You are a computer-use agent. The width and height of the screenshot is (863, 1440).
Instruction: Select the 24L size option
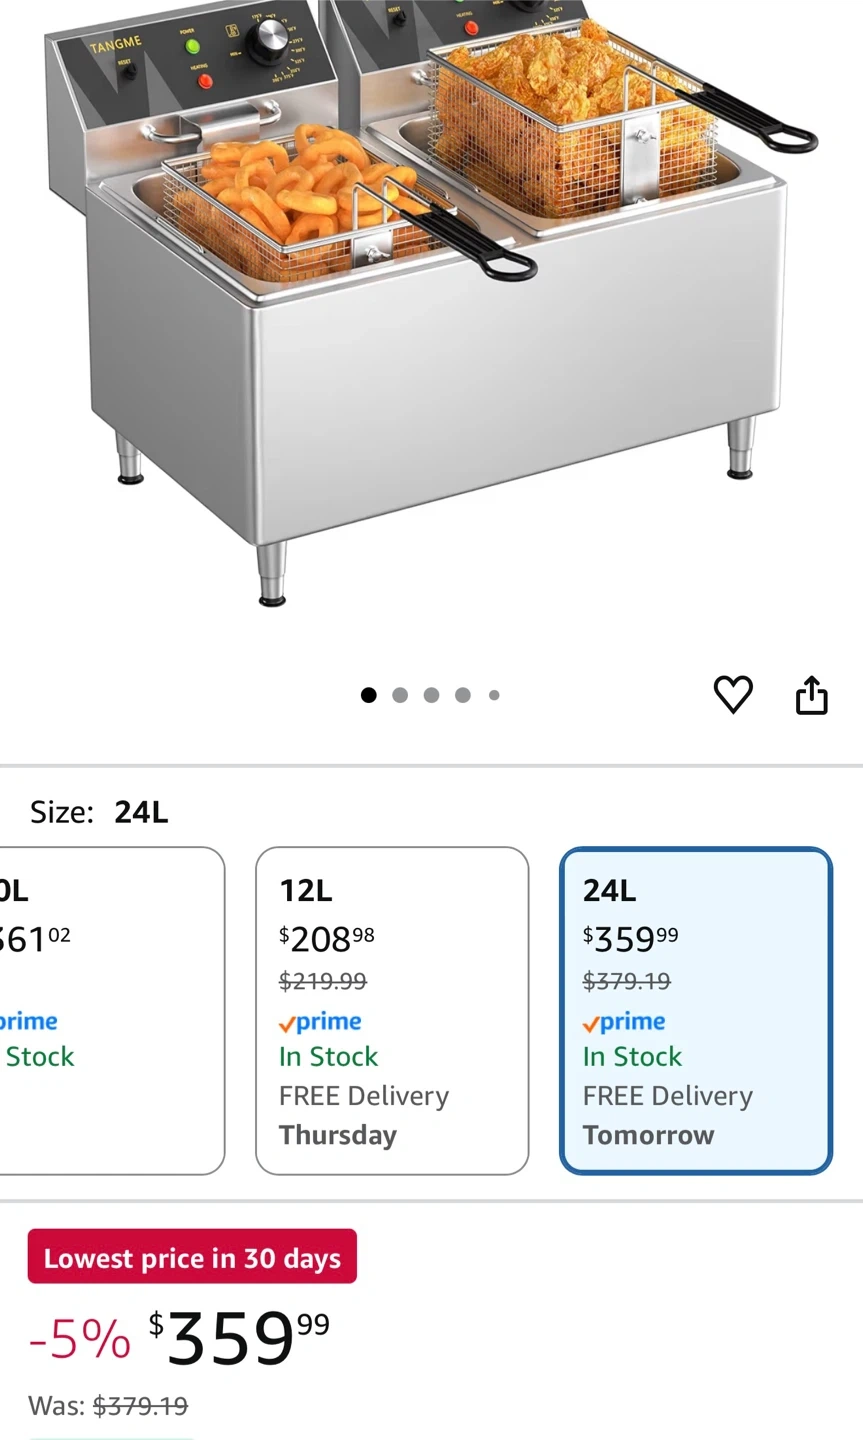click(x=696, y=1010)
